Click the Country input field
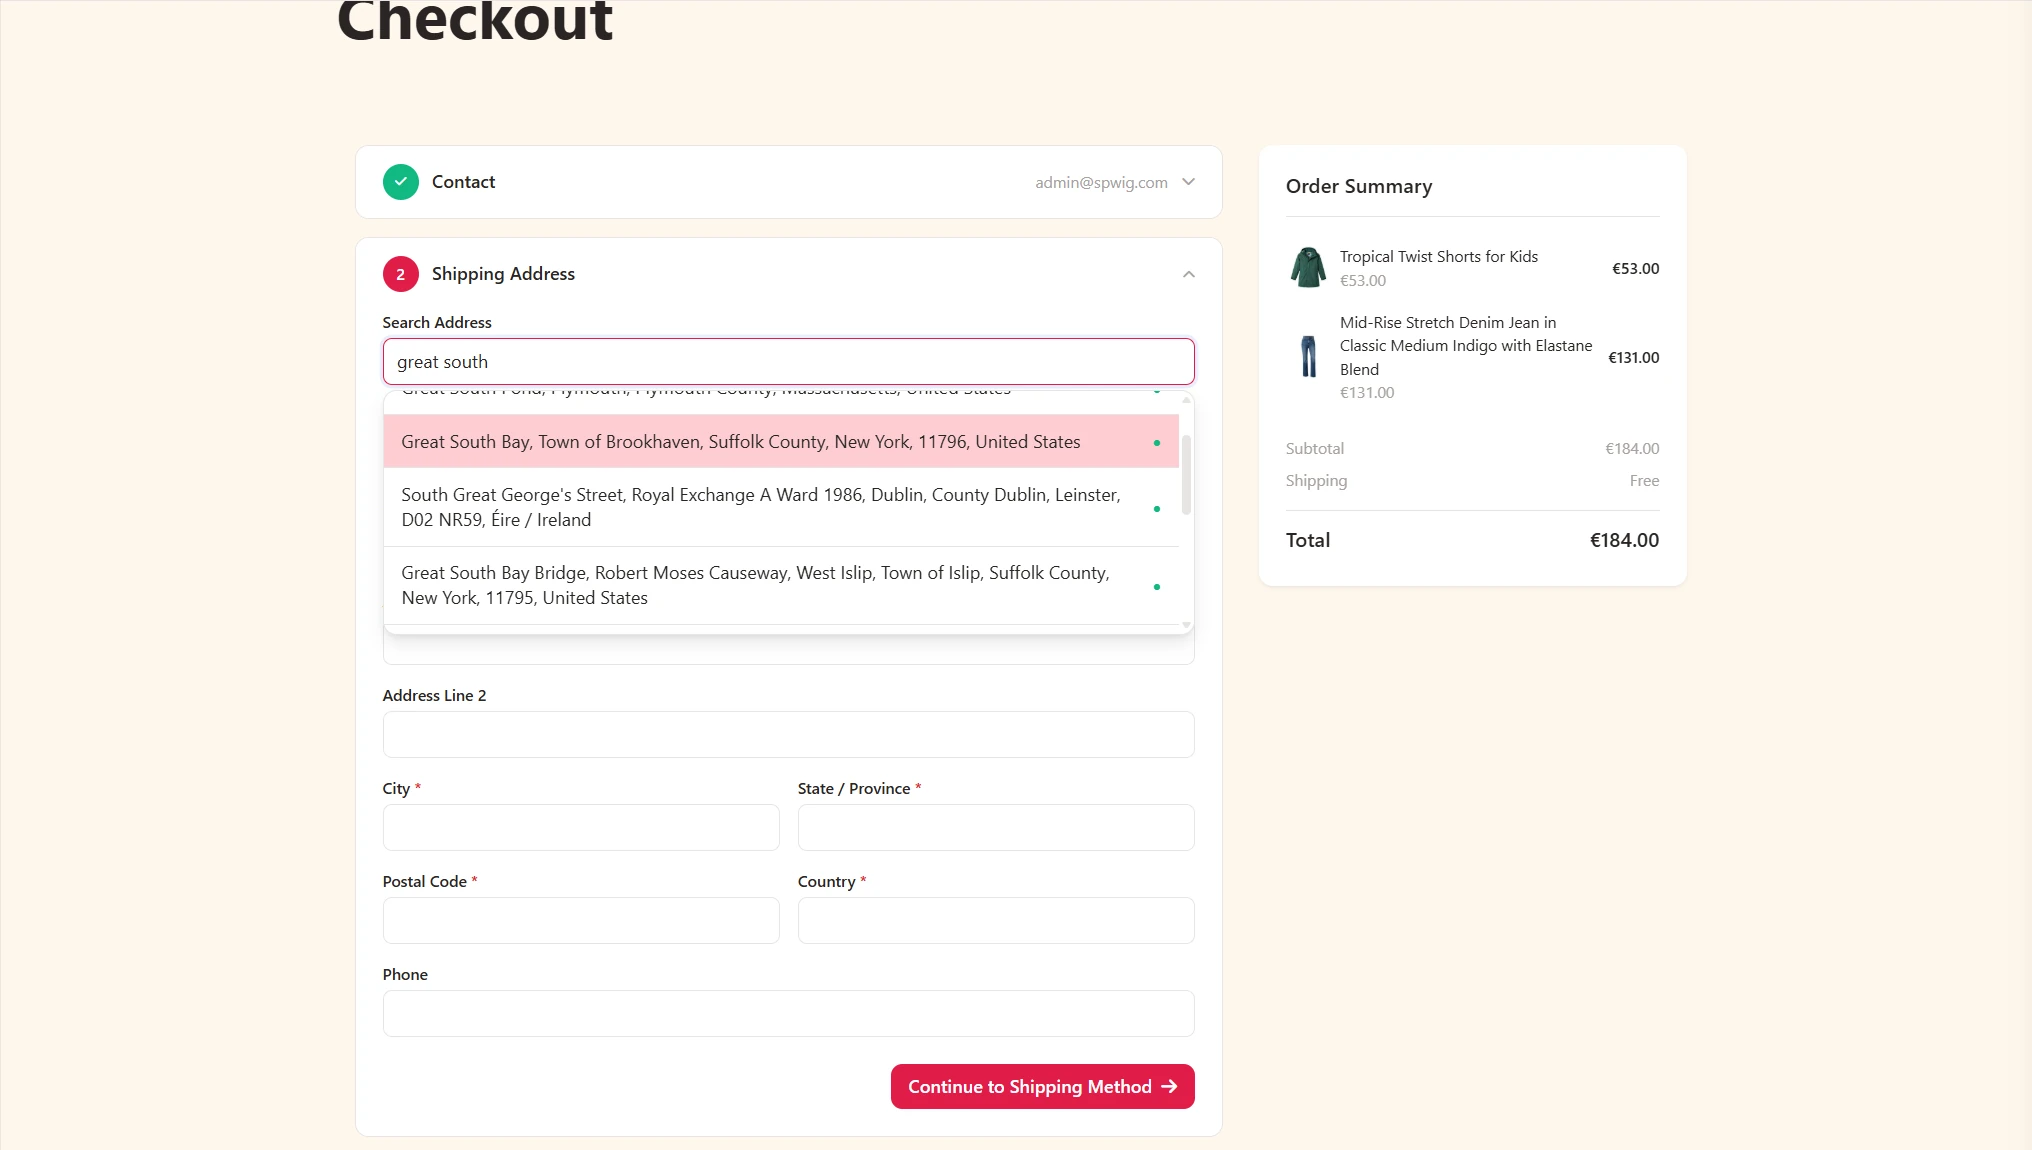The height and width of the screenshot is (1150, 2032). pyautogui.click(x=995, y=920)
